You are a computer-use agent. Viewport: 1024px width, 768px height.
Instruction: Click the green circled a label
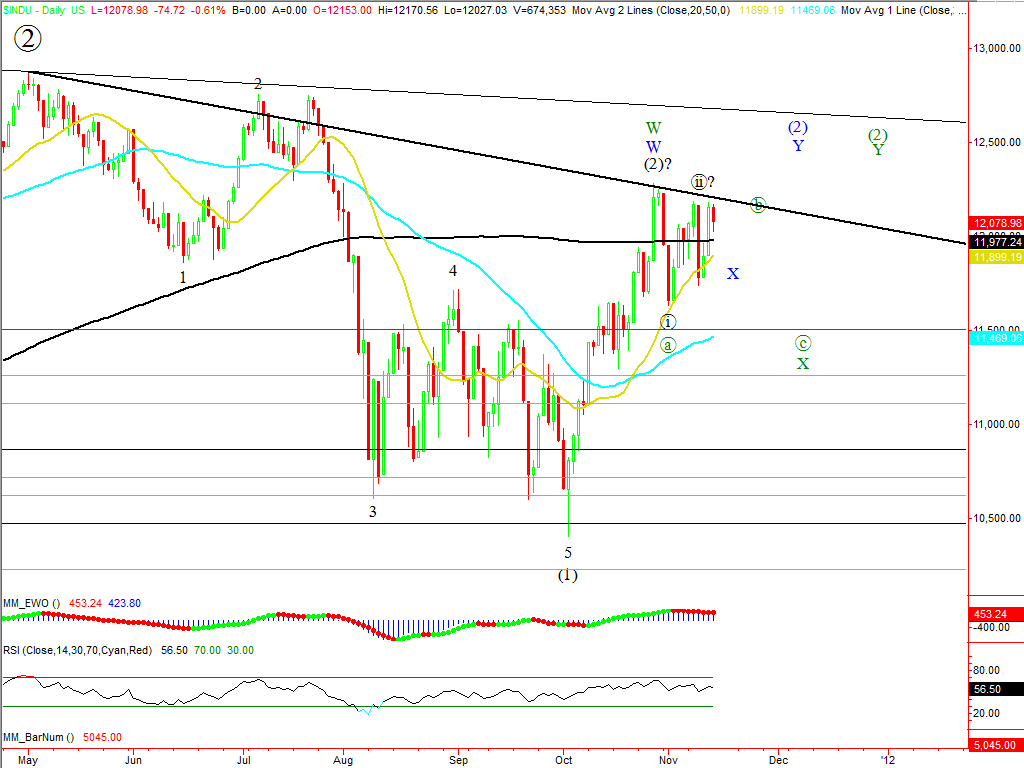click(x=668, y=344)
